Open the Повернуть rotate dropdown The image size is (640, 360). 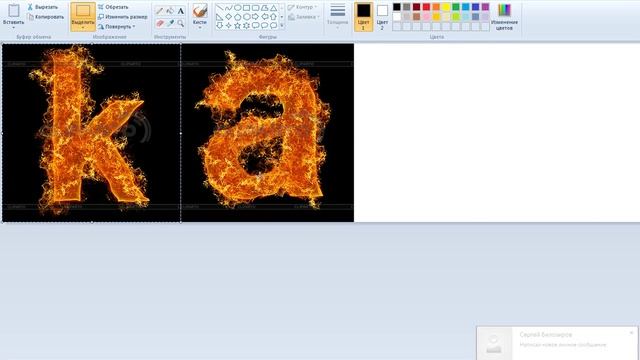(x=117, y=27)
